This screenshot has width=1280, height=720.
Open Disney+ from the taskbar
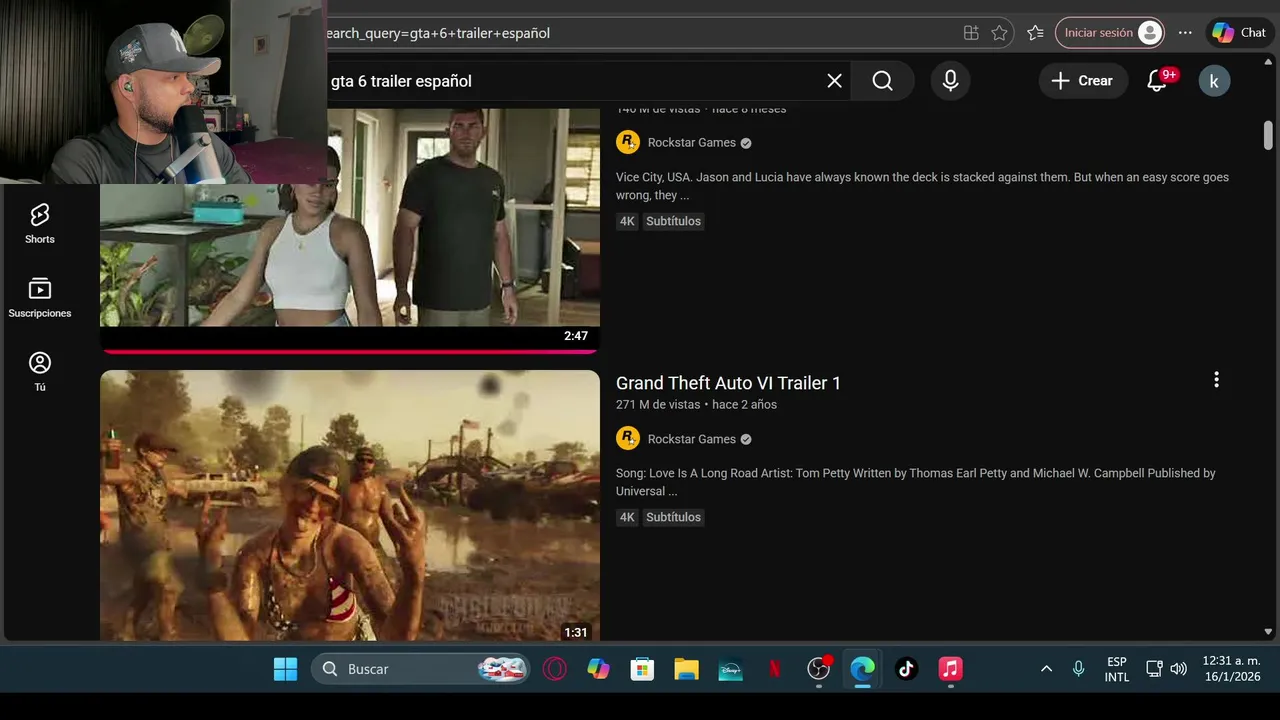[730, 669]
